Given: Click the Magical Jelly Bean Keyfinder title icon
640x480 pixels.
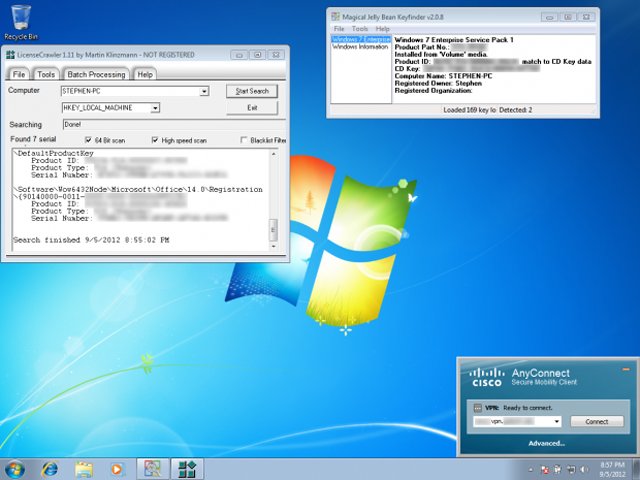Looking at the screenshot, I should click(x=336, y=17).
